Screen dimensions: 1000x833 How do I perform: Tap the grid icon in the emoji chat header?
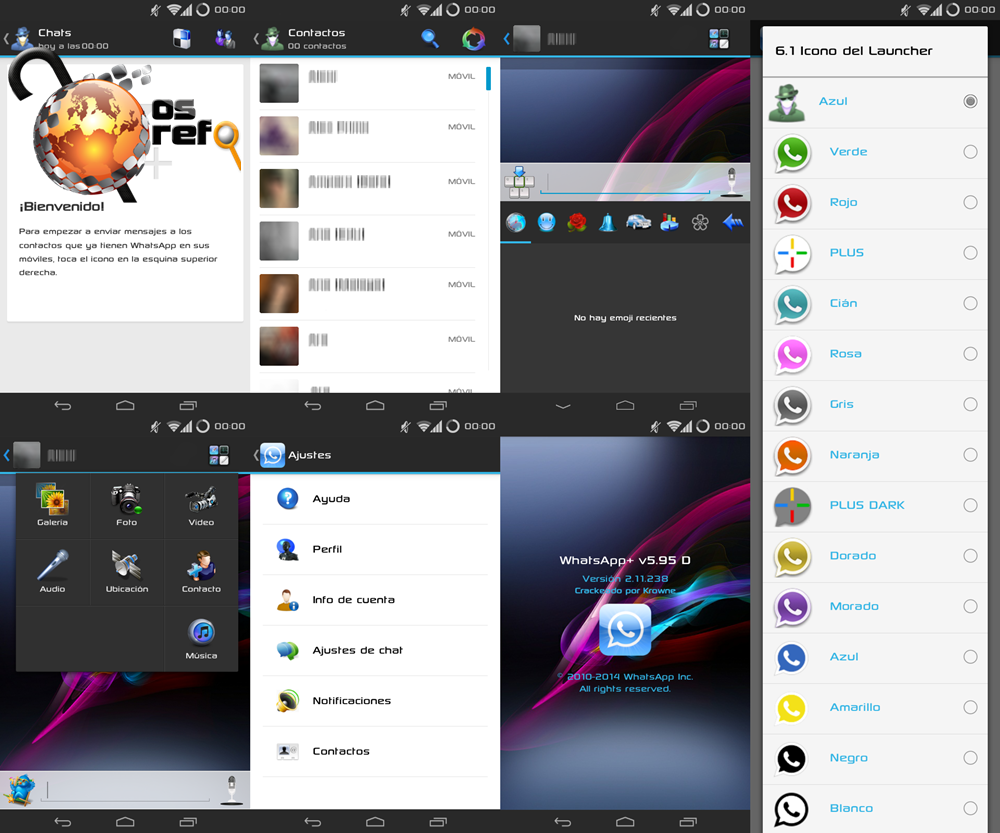coord(719,39)
